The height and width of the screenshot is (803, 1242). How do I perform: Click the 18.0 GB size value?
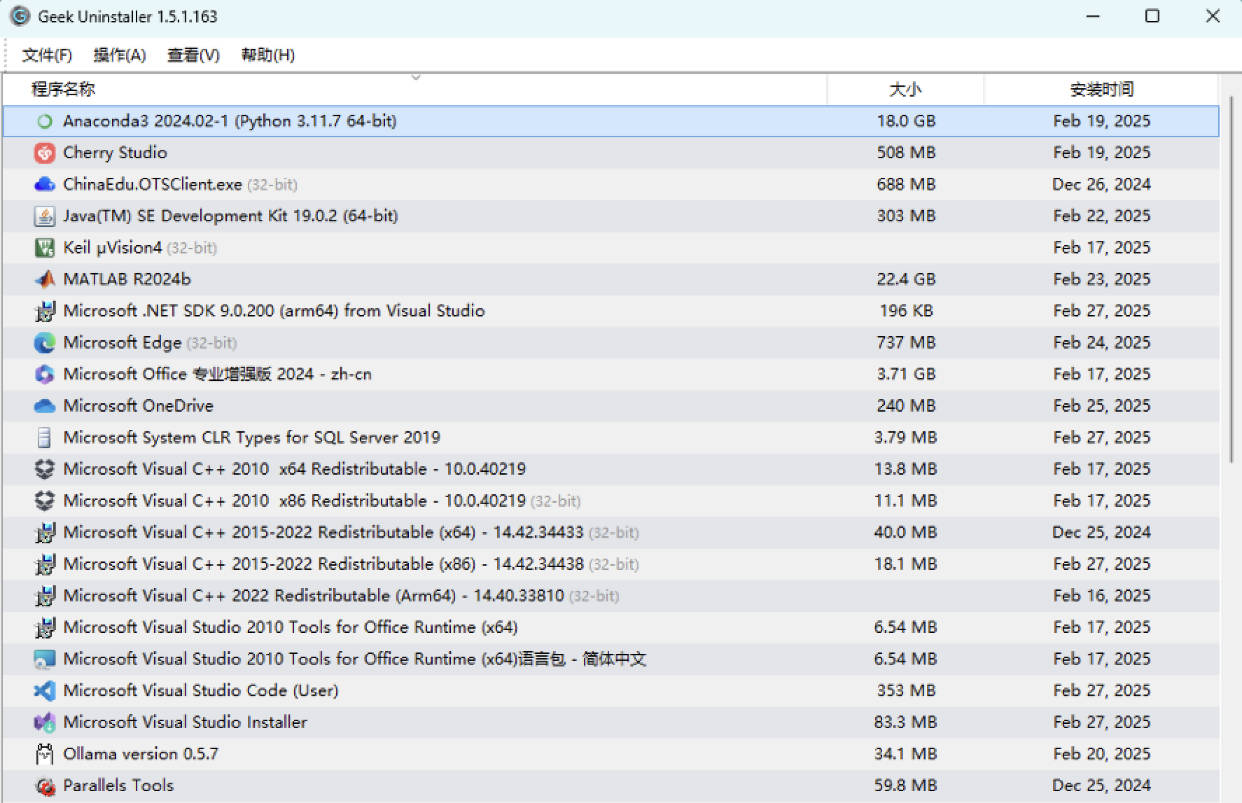905,121
